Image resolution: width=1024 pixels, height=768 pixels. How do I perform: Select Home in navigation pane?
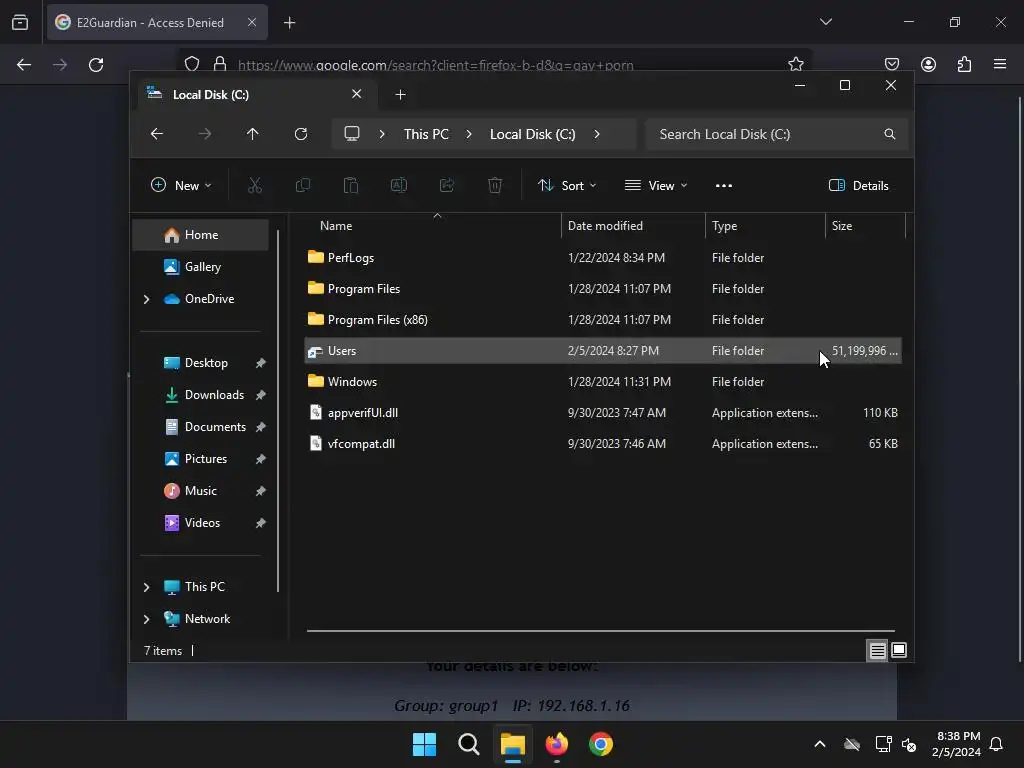200,235
